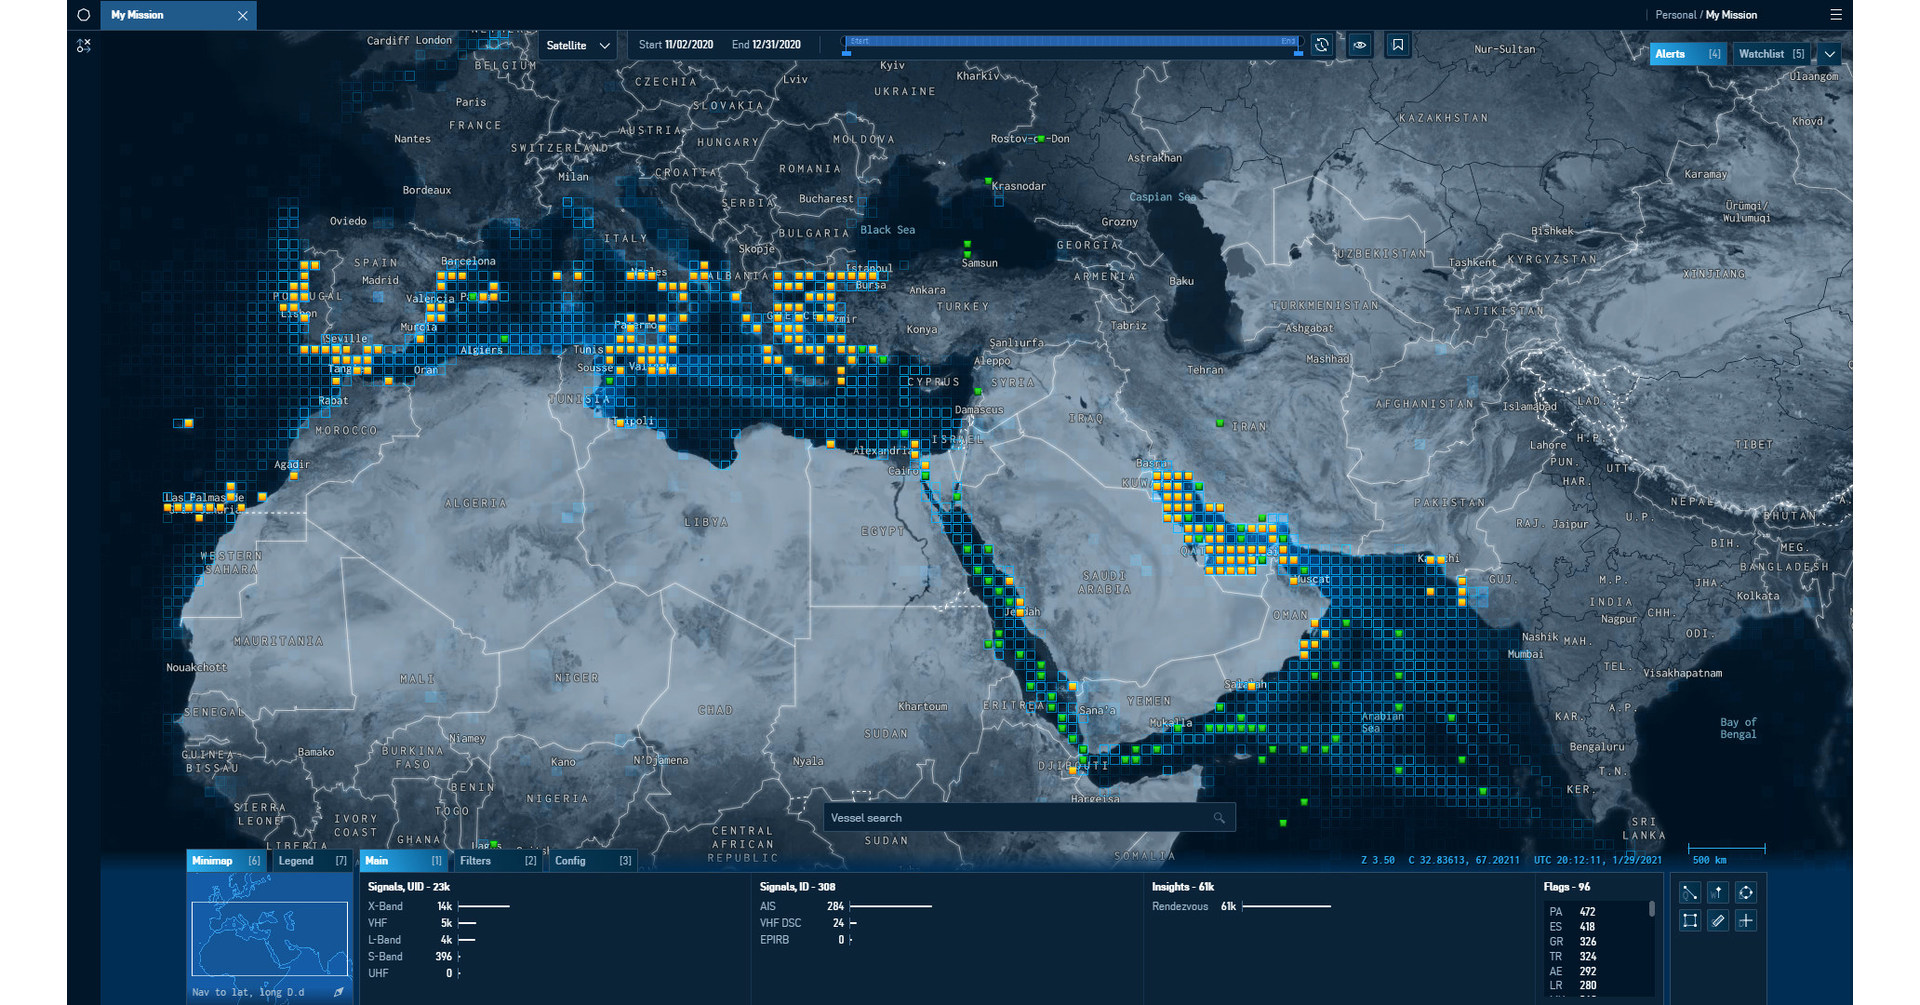Select the circle area drawing tool
Screen dimensions: 1920x1005
[x=1745, y=893]
